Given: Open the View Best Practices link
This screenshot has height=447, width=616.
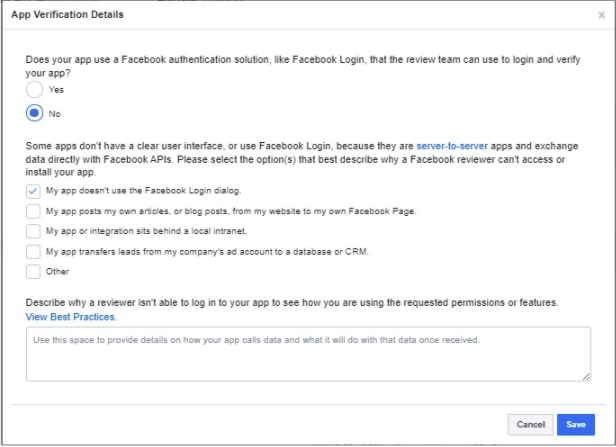Looking at the screenshot, I should pos(71,317).
